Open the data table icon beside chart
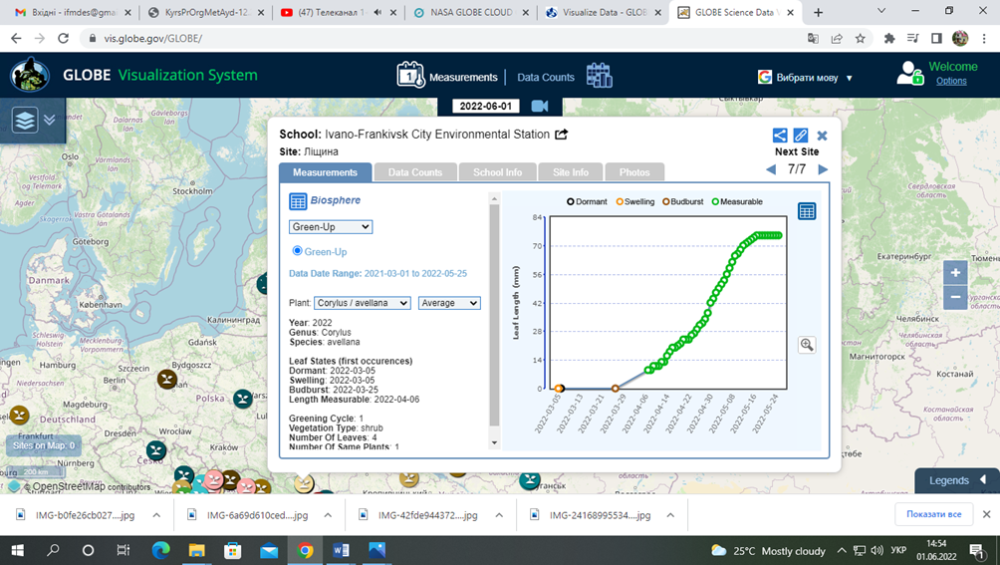This screenshot has height=565, width=1000. [x=807, y=211]
